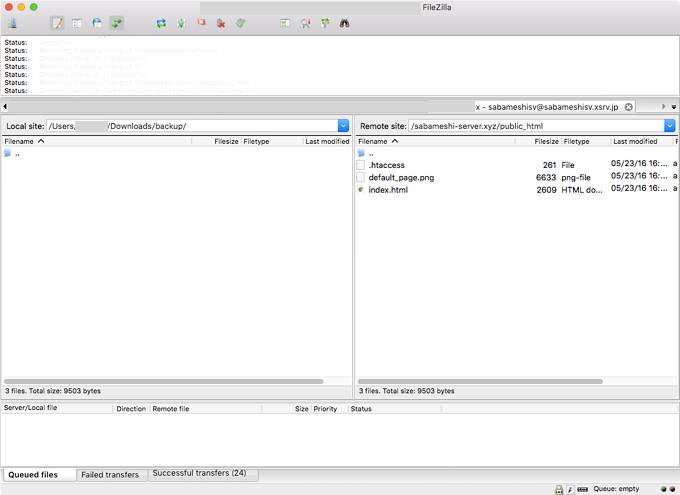Viewport: 680px width, 495px height.
Task: Click the 2609 filesize value
Action: 546,190
